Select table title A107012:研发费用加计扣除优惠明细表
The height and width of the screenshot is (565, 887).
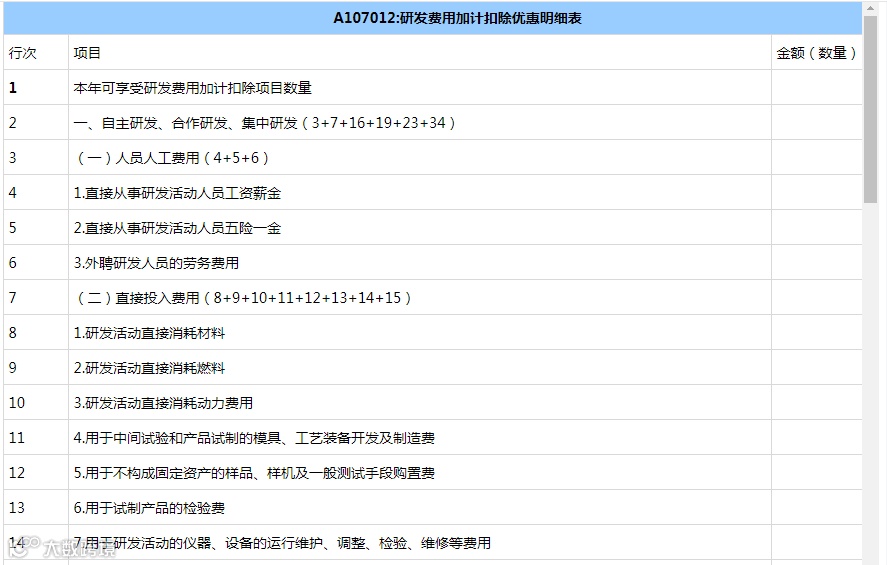(x=458, y=18)
